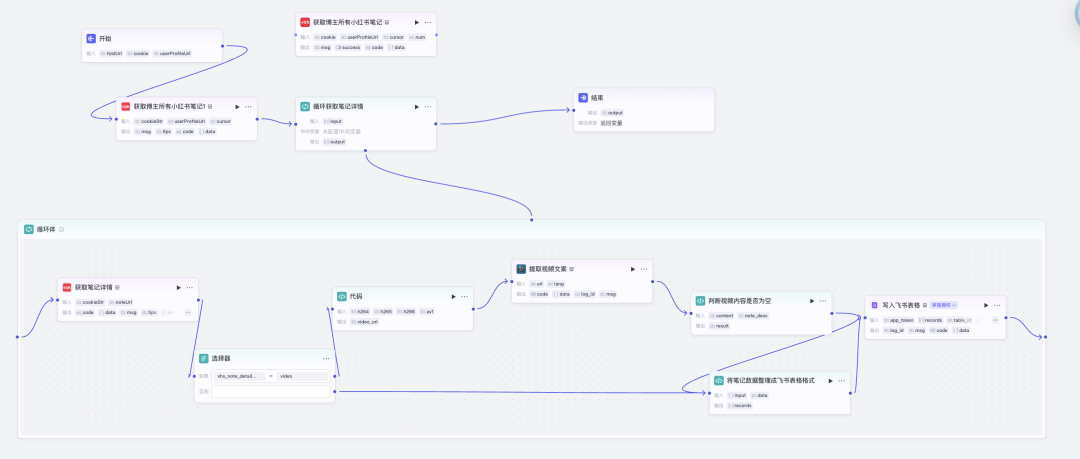Click the 开始 start node icon
1080x459 pixels.
click(x=91, y=38)
